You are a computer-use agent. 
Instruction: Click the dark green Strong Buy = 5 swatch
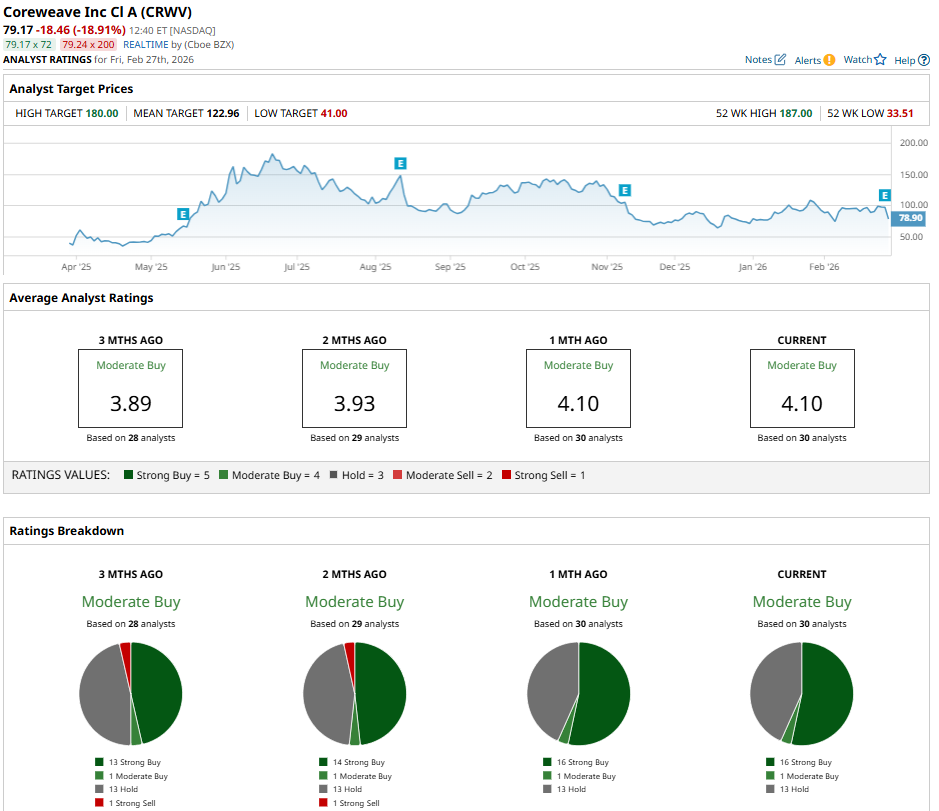coord(128,475)
